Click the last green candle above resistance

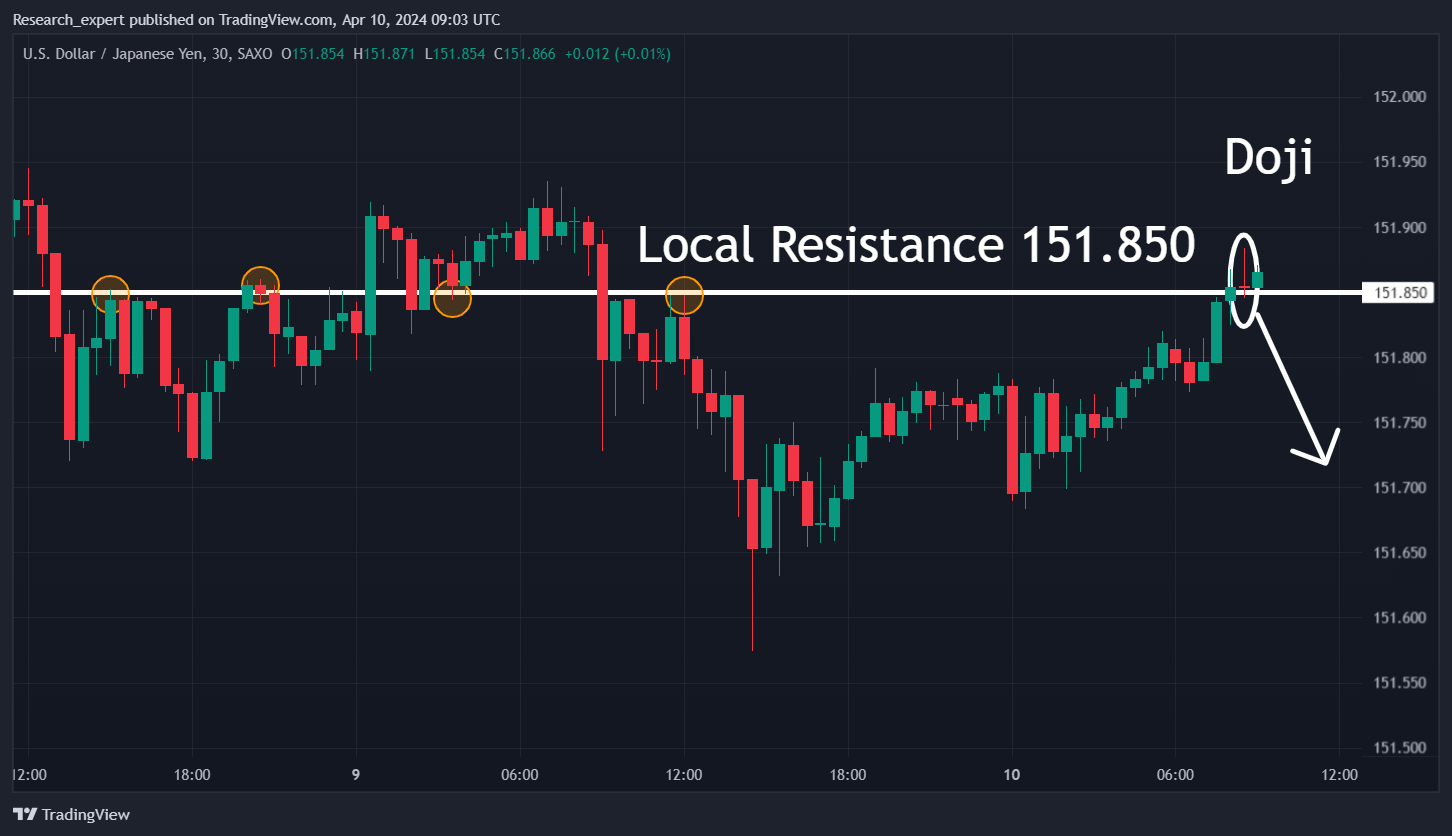[1258, 279]
